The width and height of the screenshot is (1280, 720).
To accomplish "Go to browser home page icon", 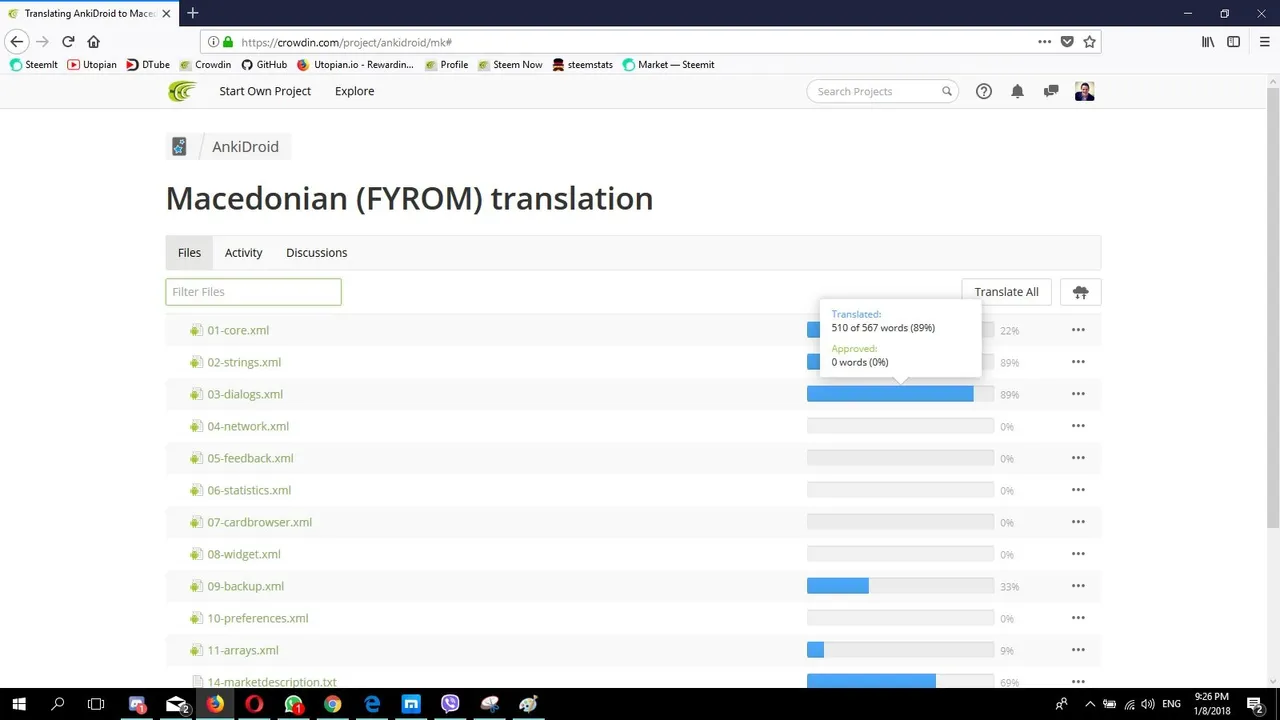I will click(x=94, y=42).
